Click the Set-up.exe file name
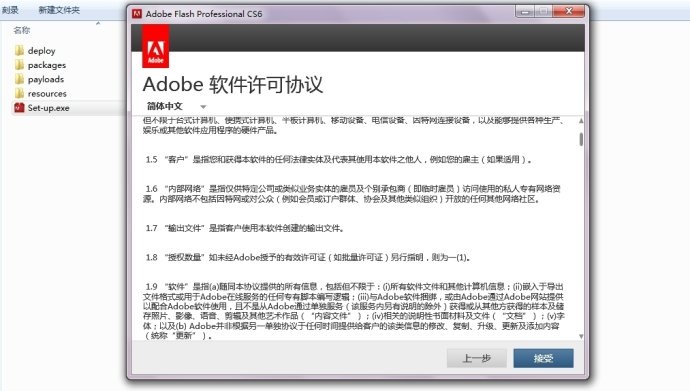This screenshot has width=690, height=391. click(x=48, y=108)
